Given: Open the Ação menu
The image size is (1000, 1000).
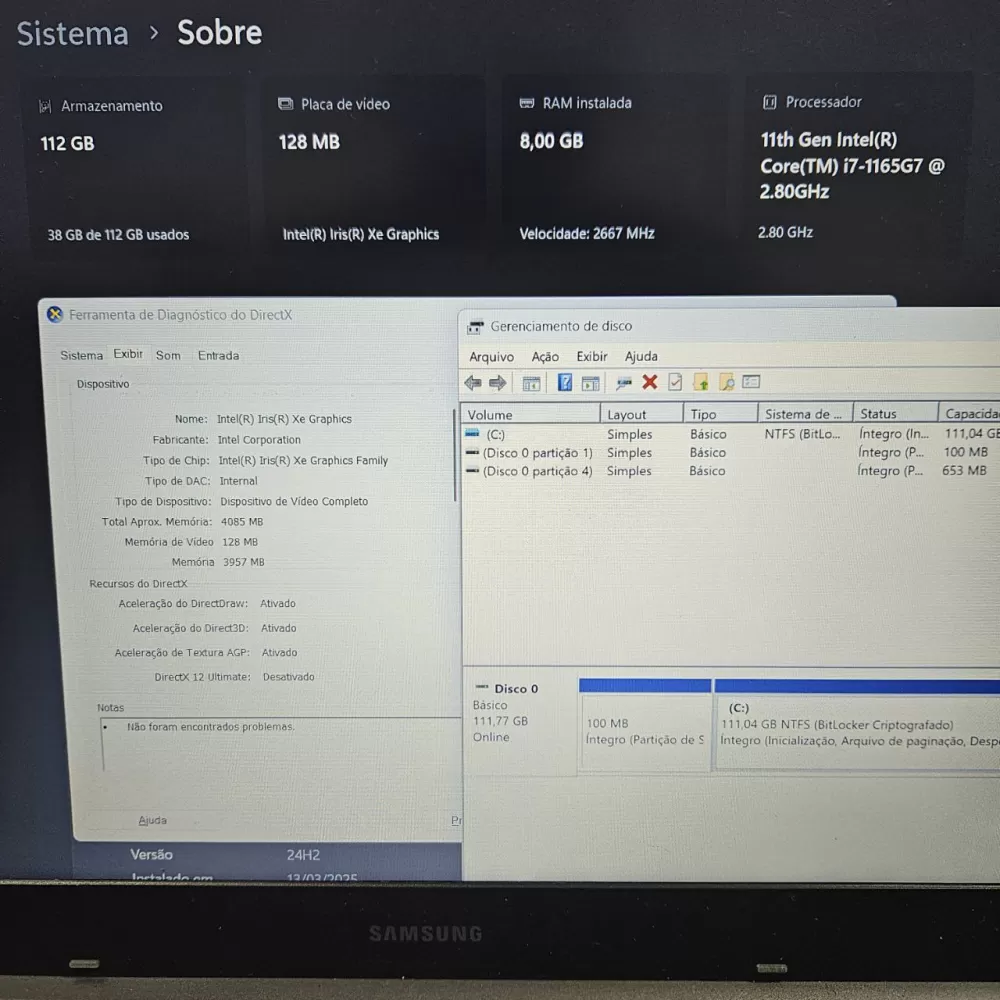Looking at the screenshot, I should (545, 357).
